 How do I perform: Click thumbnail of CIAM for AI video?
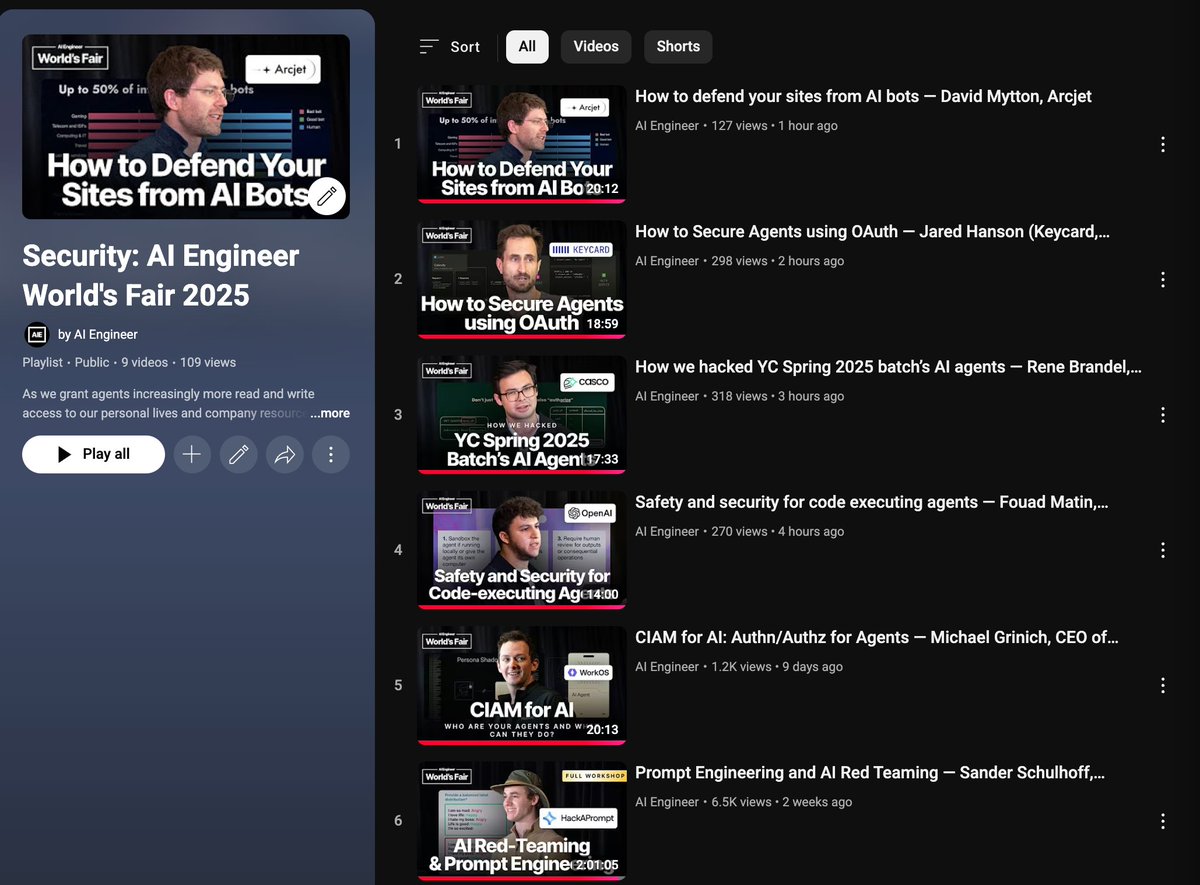(522, 685)
